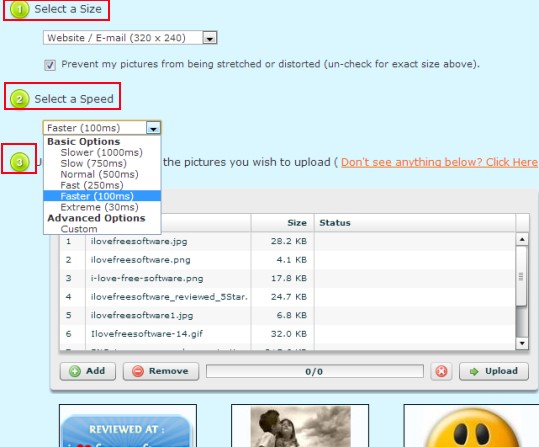Click the green step 2 circle icon

[x=19, y=99]
